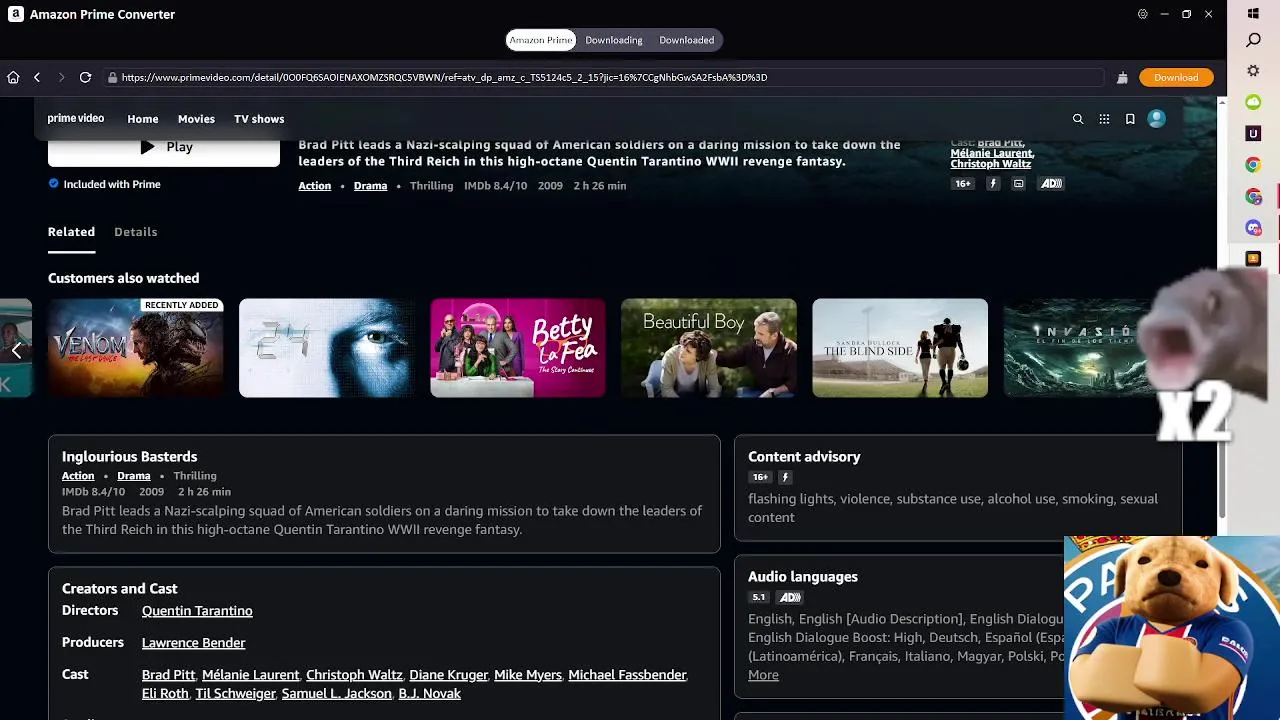Click the Drama genre link under hero description
Image resolution: width=1280 pixels, height=720 pixels.
point(370,186)
